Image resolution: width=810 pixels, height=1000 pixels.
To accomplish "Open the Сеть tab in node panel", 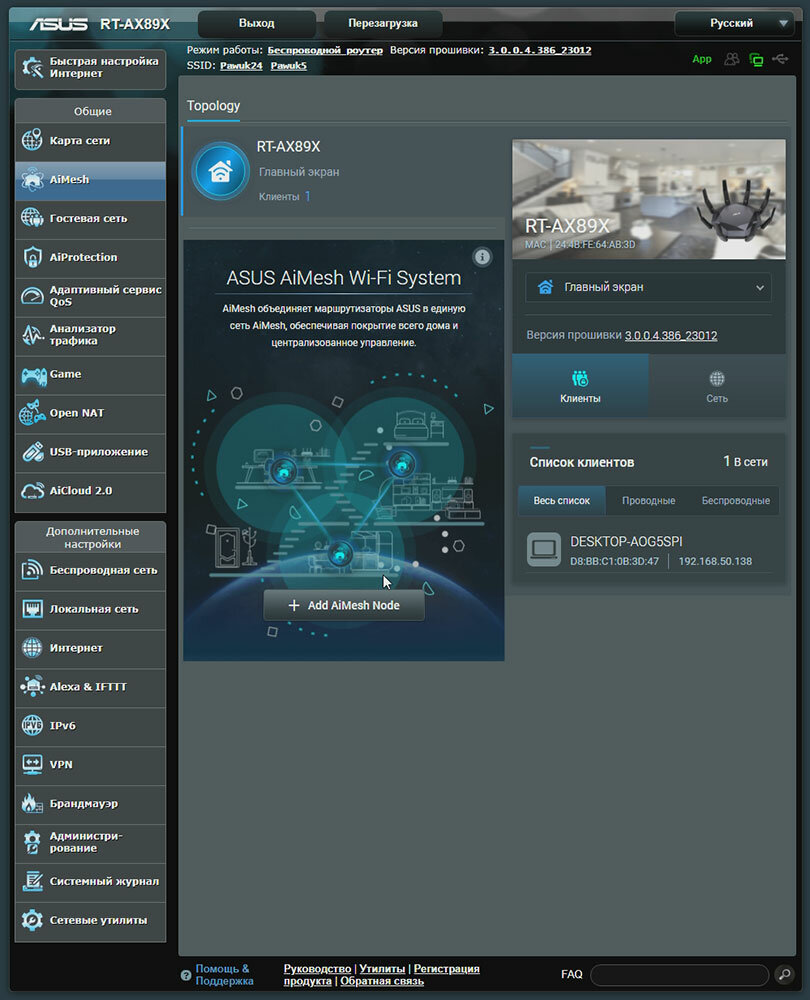I will coord(717,386).
